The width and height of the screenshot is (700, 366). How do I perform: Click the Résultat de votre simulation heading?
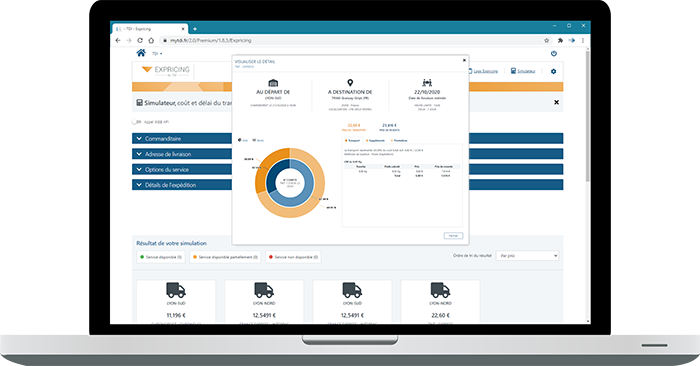click(171, 243)
